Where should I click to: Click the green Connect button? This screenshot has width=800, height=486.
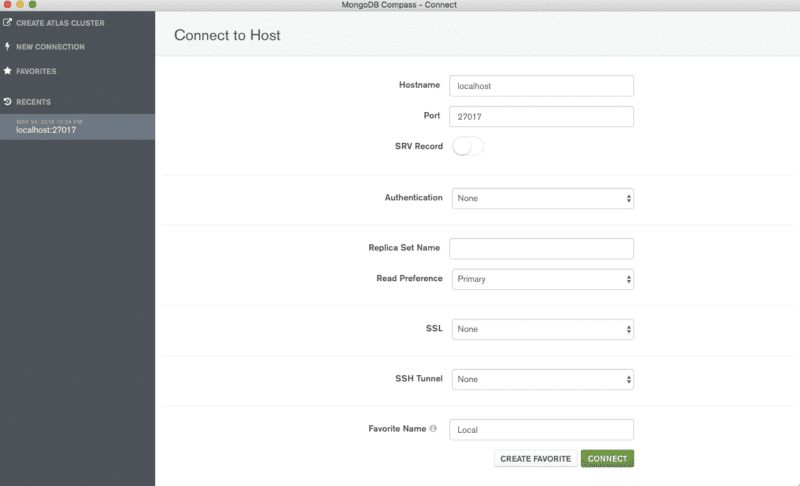[x=607, y=458]
